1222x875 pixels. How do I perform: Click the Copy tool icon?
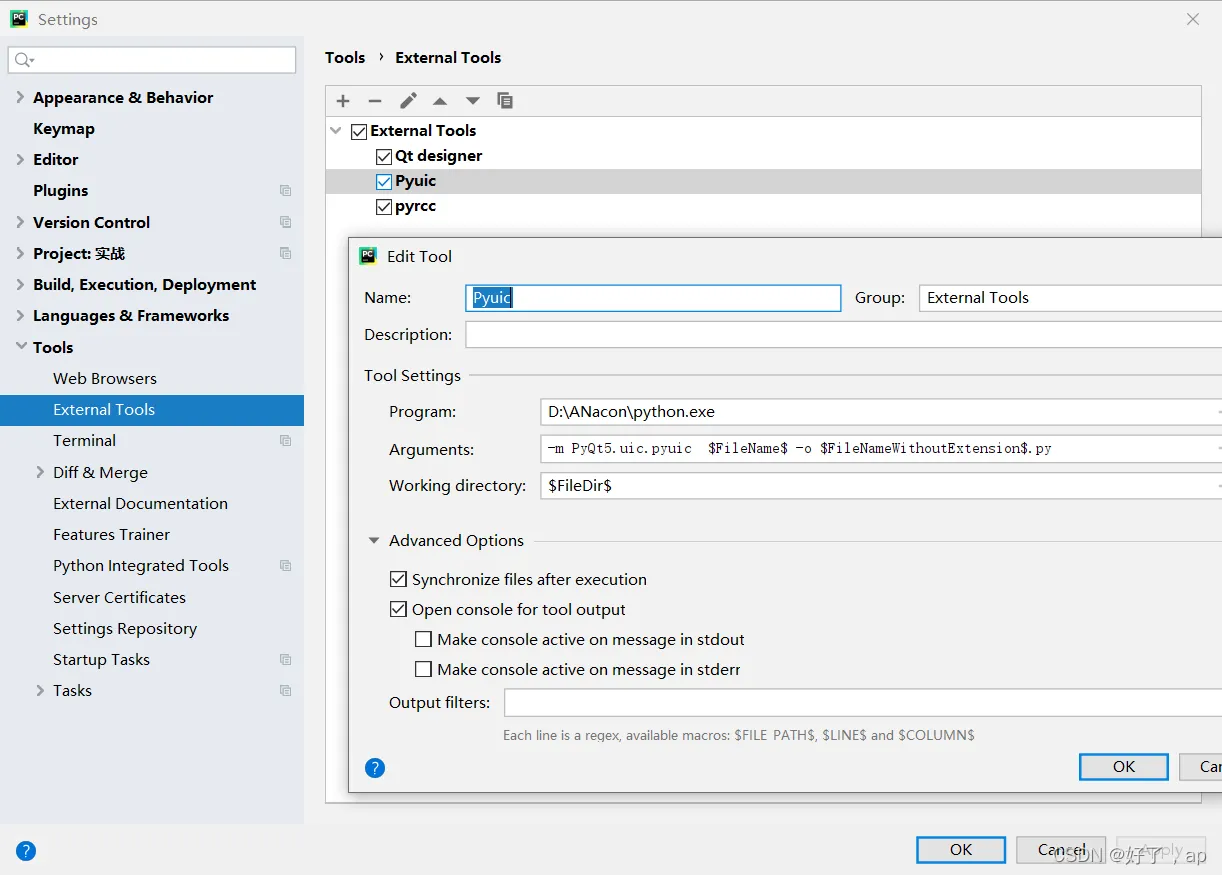(505, 101)
